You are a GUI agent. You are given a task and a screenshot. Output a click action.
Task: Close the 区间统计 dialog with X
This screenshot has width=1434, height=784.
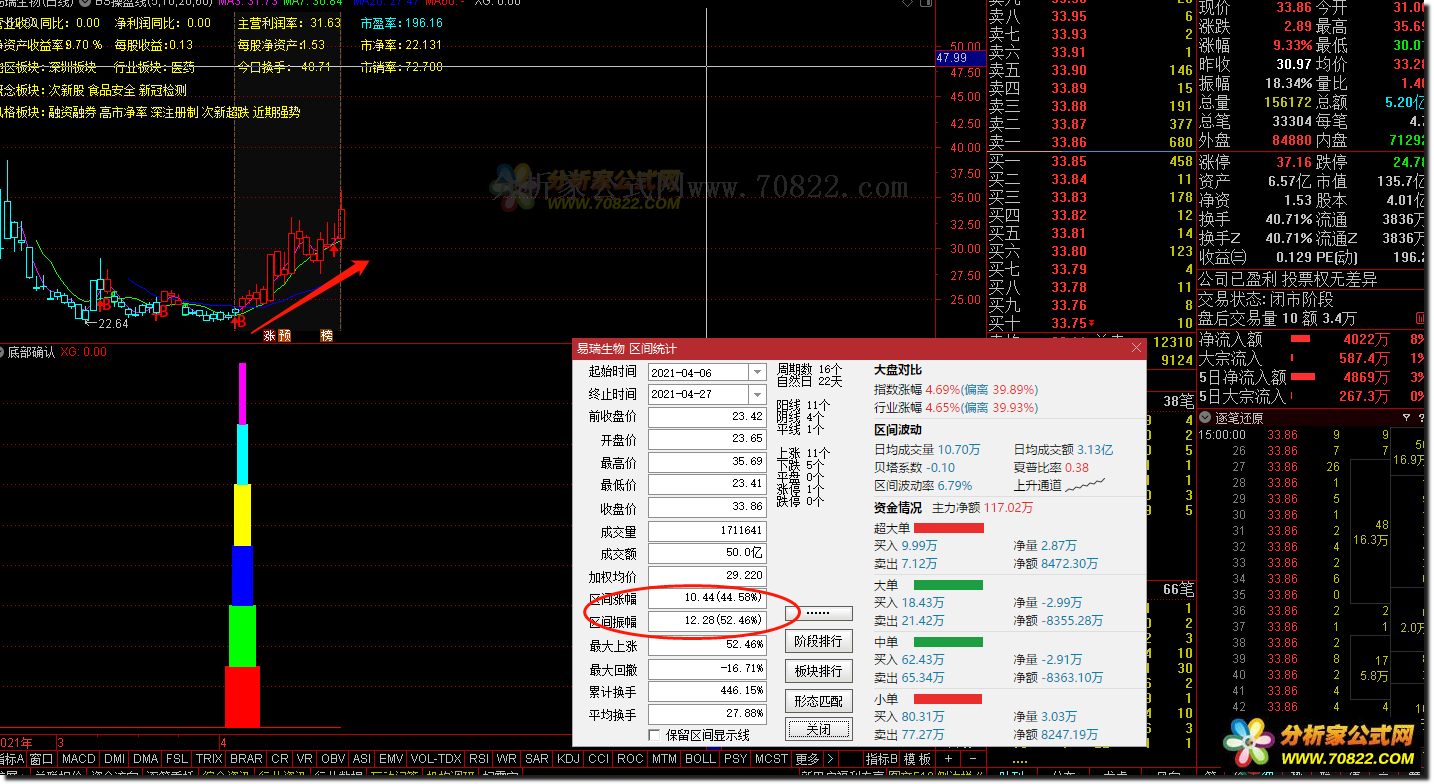[1135, 348]
